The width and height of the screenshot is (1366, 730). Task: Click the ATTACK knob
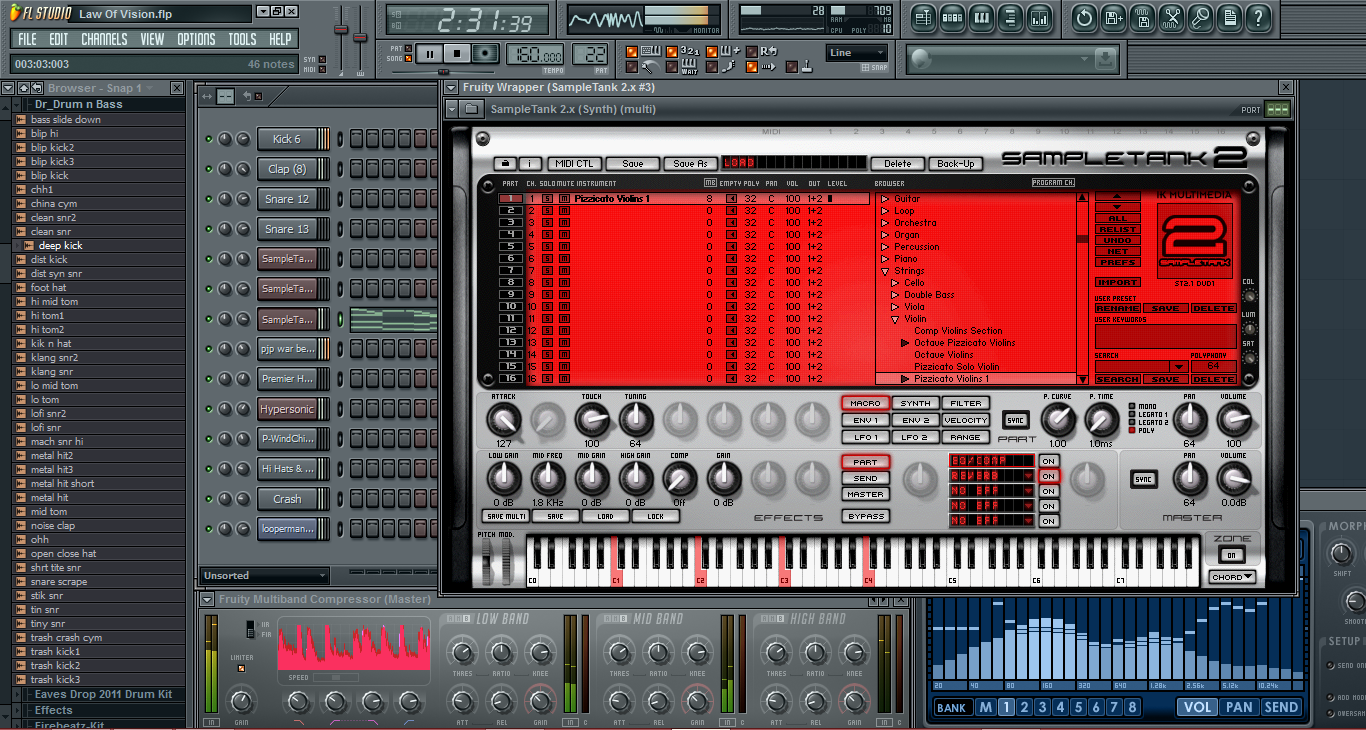[504, 420]
